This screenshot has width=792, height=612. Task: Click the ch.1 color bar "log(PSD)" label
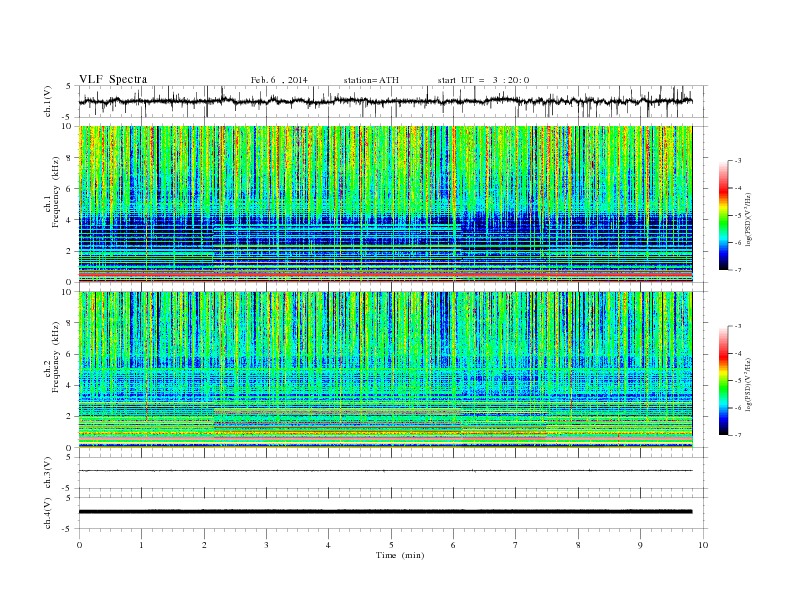click(x=748, y=219)
